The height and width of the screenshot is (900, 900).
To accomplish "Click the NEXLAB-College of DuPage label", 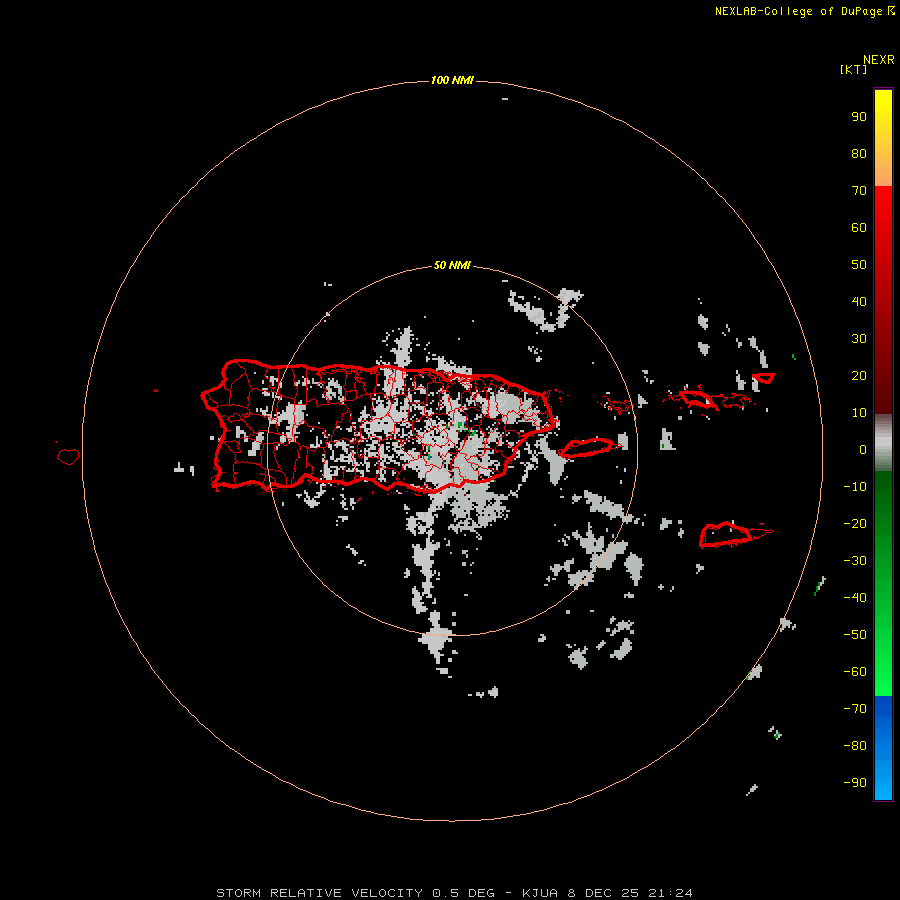I will click(798, 11).
